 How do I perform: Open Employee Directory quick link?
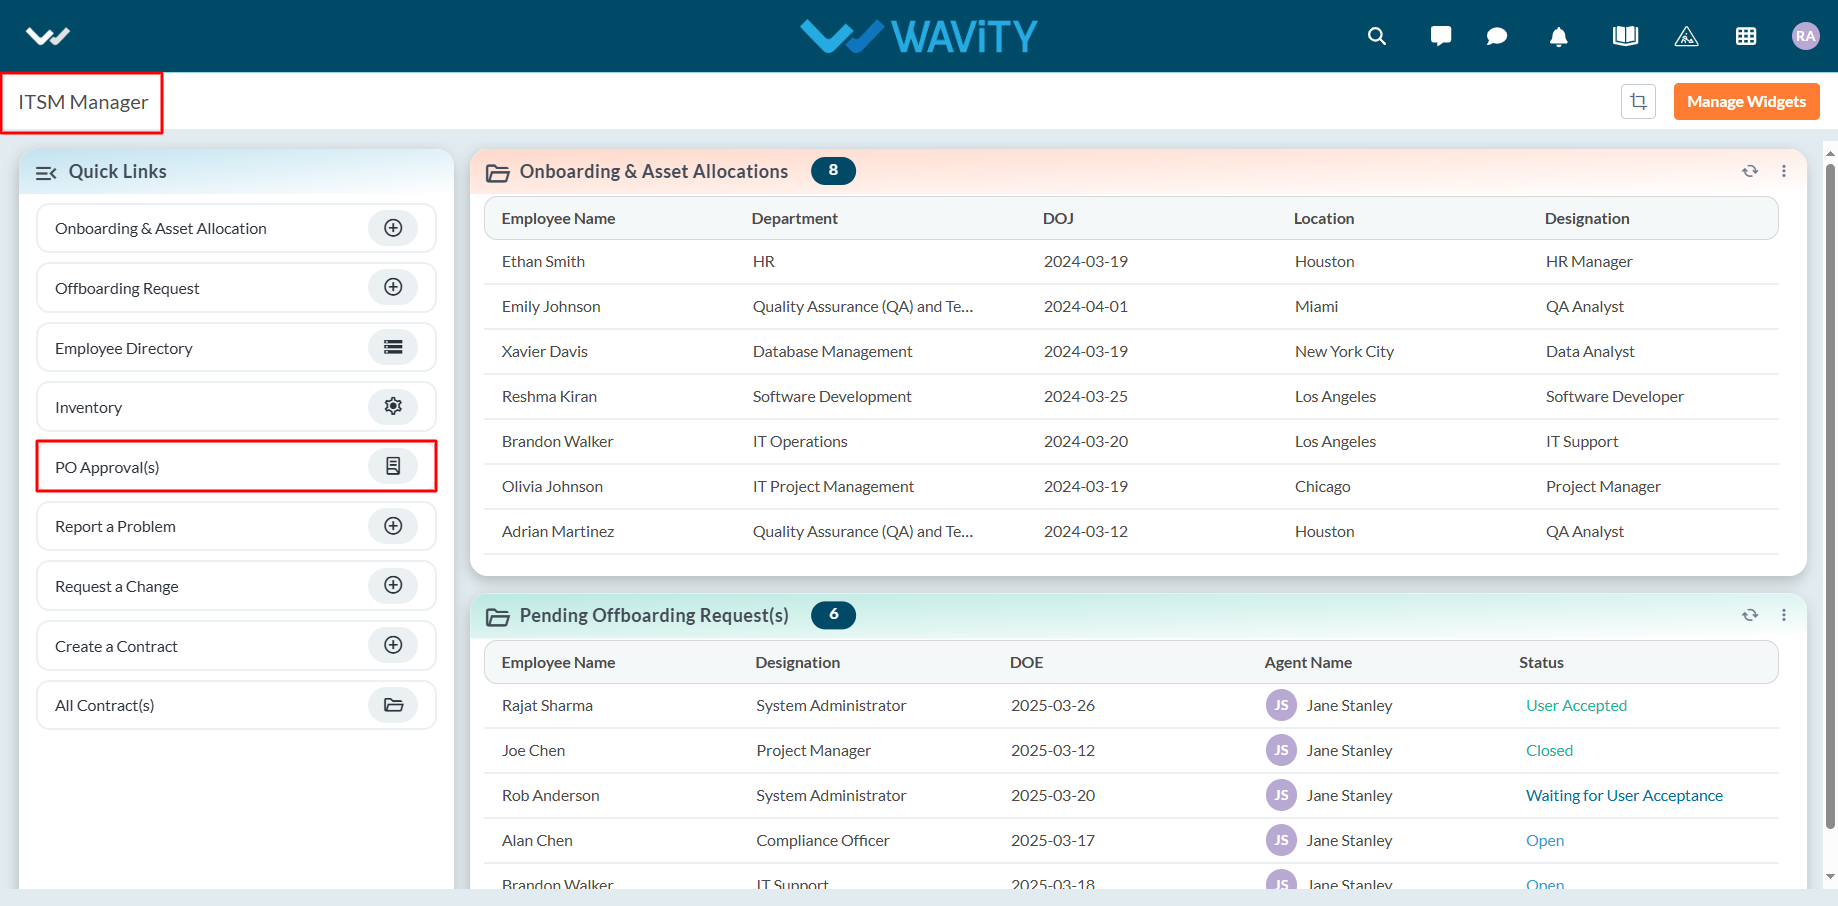click(x=236, y=347)
